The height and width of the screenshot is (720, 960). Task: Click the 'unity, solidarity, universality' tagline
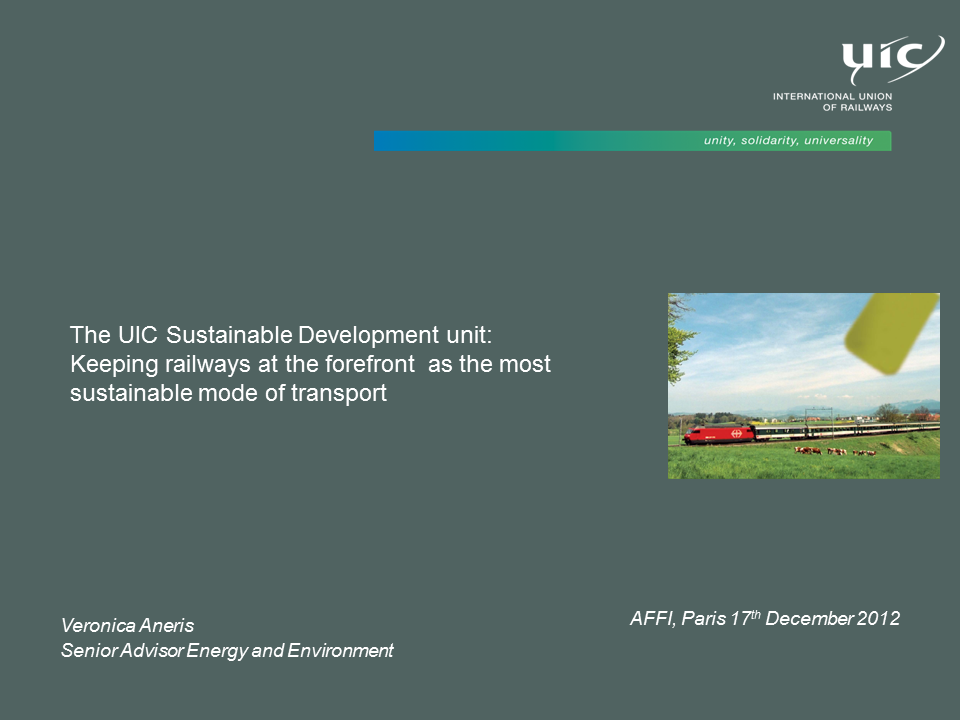788,141
